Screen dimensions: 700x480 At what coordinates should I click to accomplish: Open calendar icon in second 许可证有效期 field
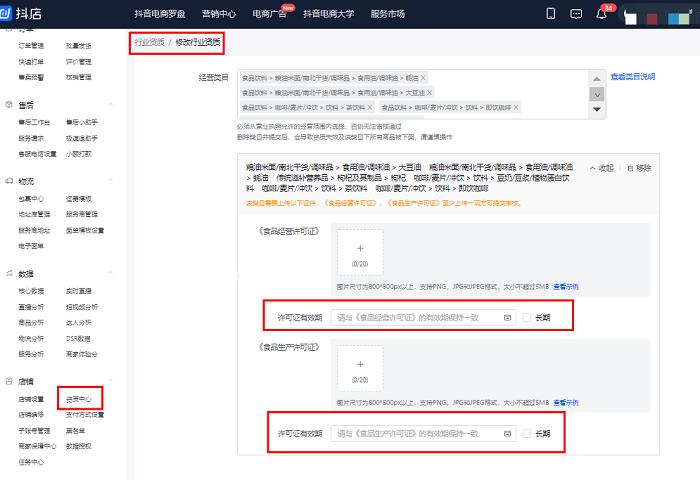click(509, 433)
